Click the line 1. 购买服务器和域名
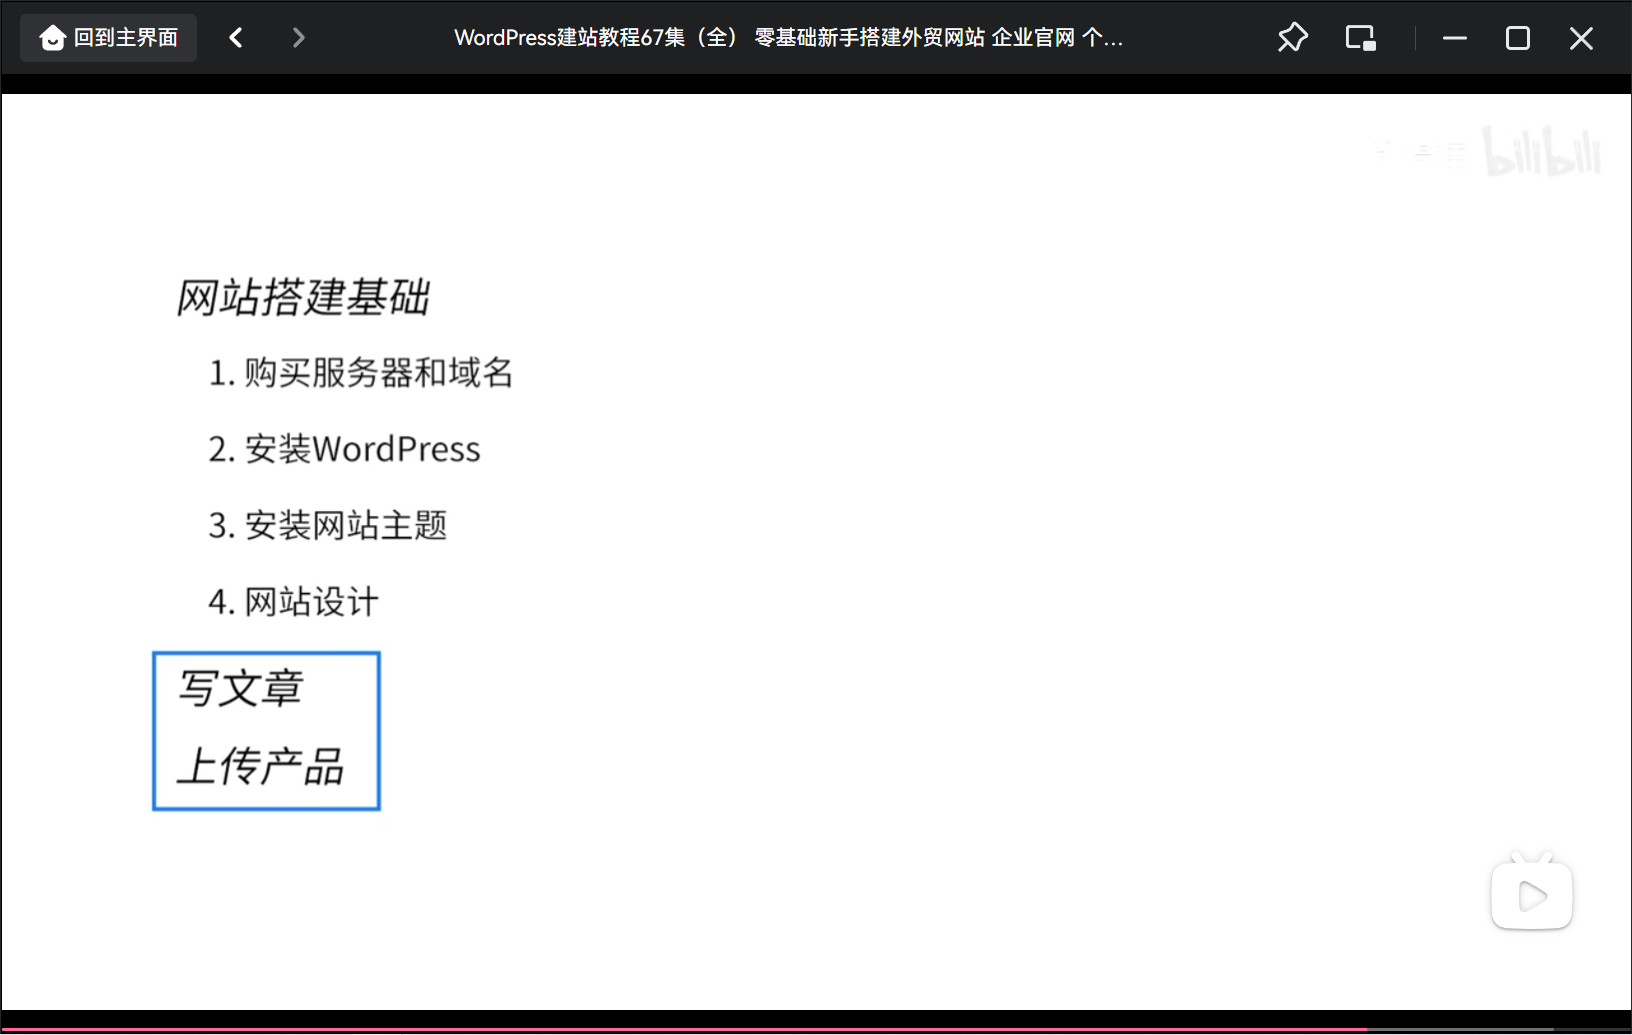 pos(360,373)
